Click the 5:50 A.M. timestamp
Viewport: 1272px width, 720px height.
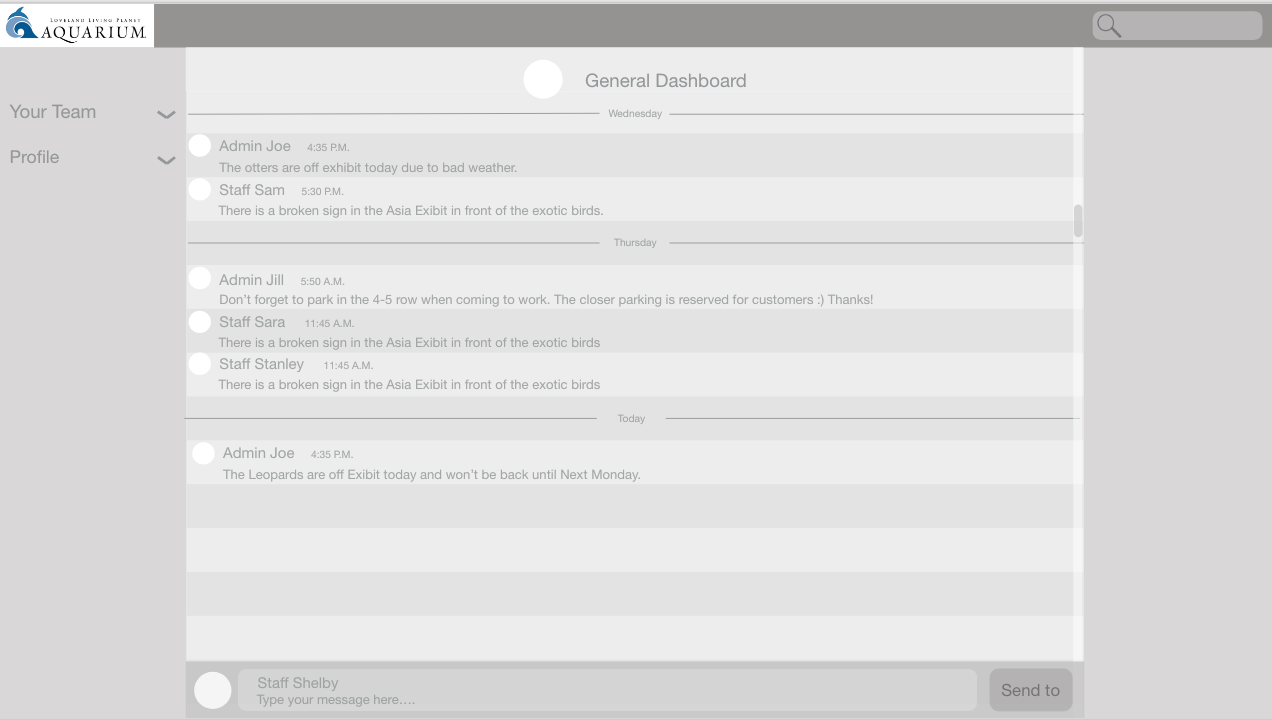click(322, 282)
